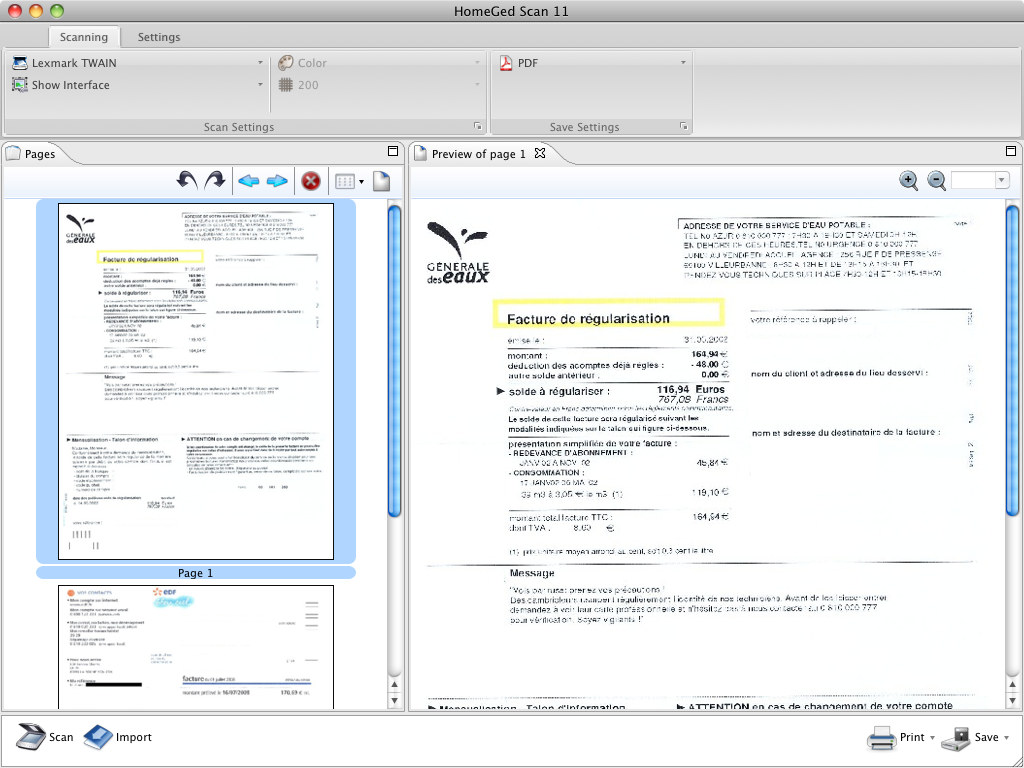Delete the selected page with red X

[x=311, y=181]
